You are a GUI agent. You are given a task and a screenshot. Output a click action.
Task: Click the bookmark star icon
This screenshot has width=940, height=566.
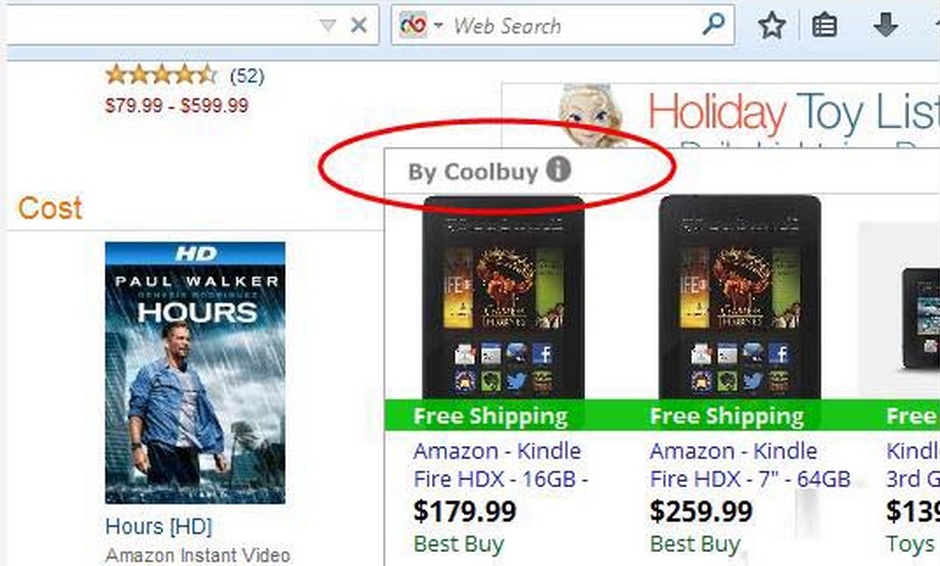tap(772, 26)
